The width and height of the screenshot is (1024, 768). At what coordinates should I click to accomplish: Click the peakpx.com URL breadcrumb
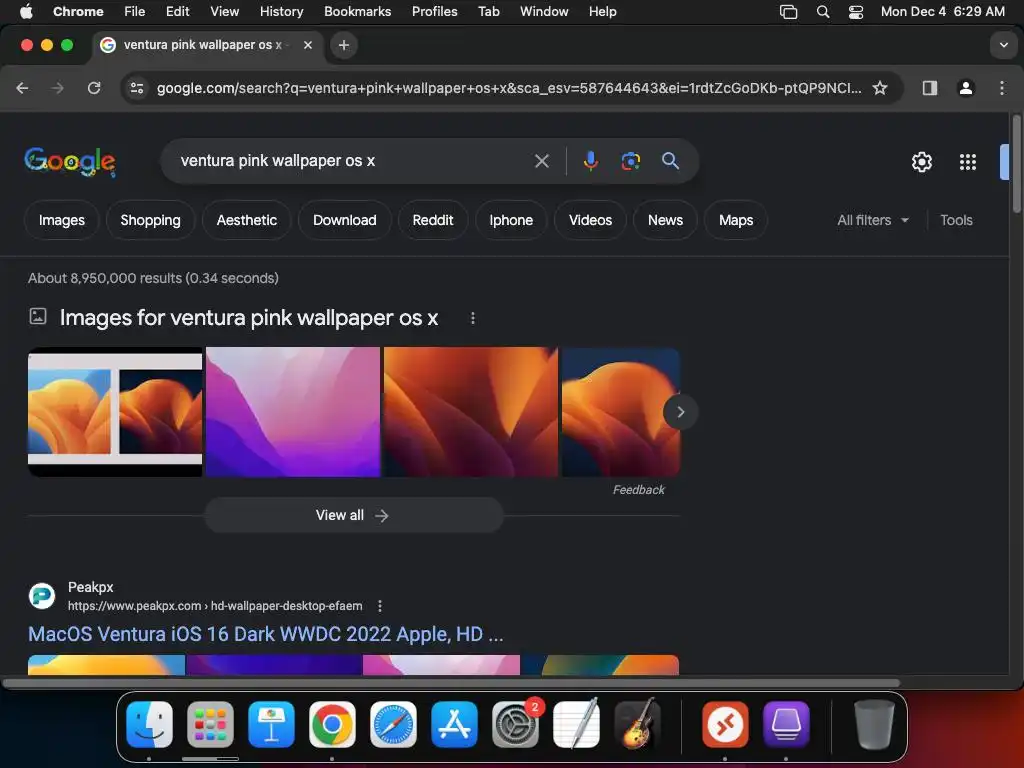215,606
